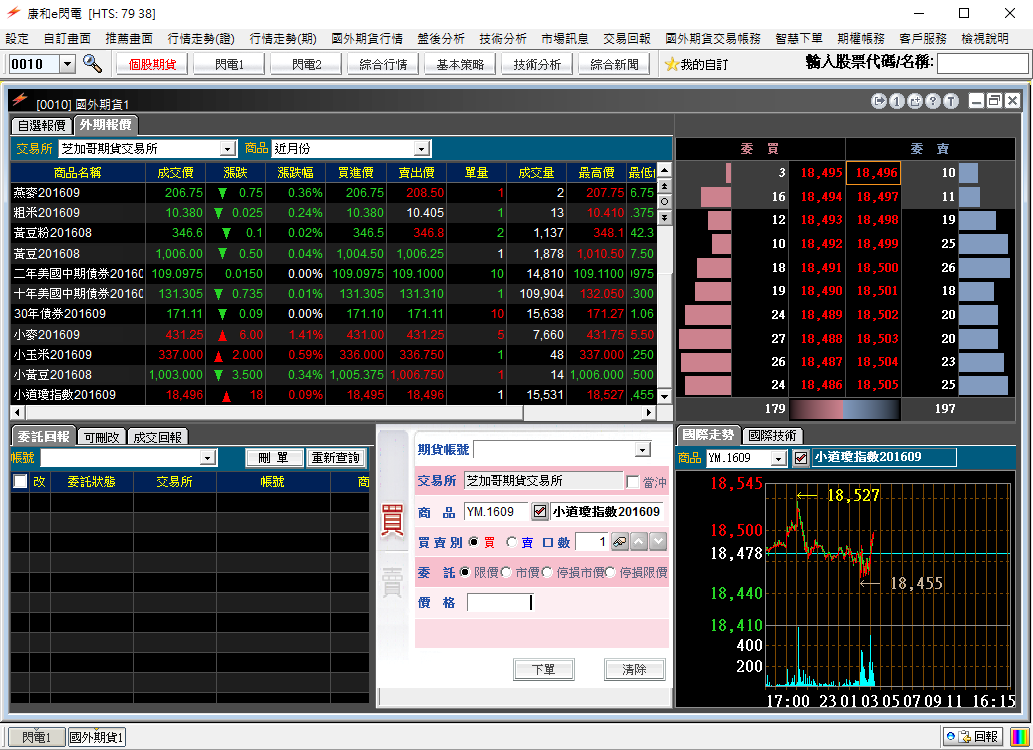Click the 我的自訂 star favorites icon

[672, 64]
